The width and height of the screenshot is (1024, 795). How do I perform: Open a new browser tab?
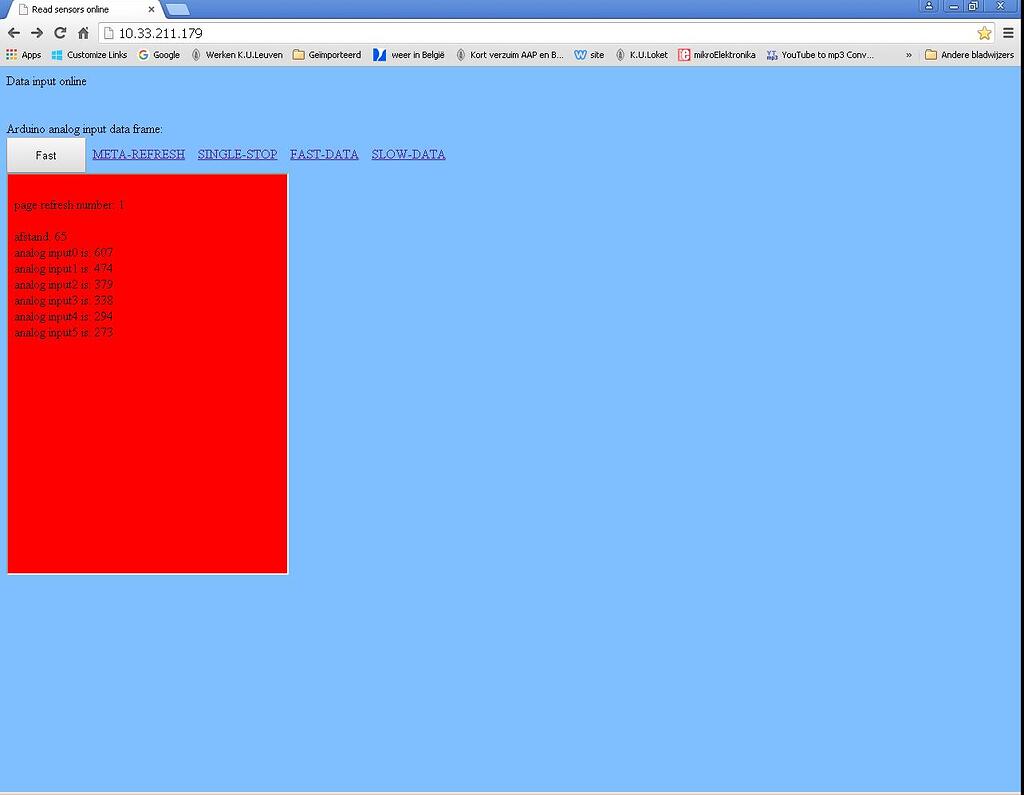point(179,9)
